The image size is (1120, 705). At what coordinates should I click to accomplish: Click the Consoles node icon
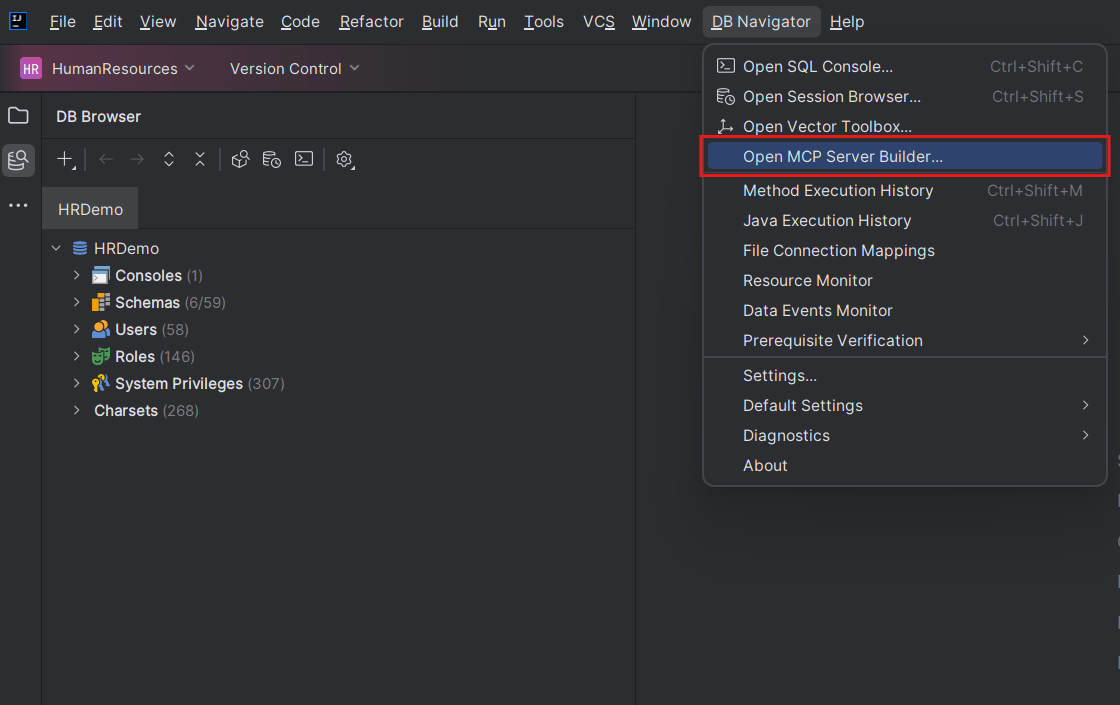(101, 275)
